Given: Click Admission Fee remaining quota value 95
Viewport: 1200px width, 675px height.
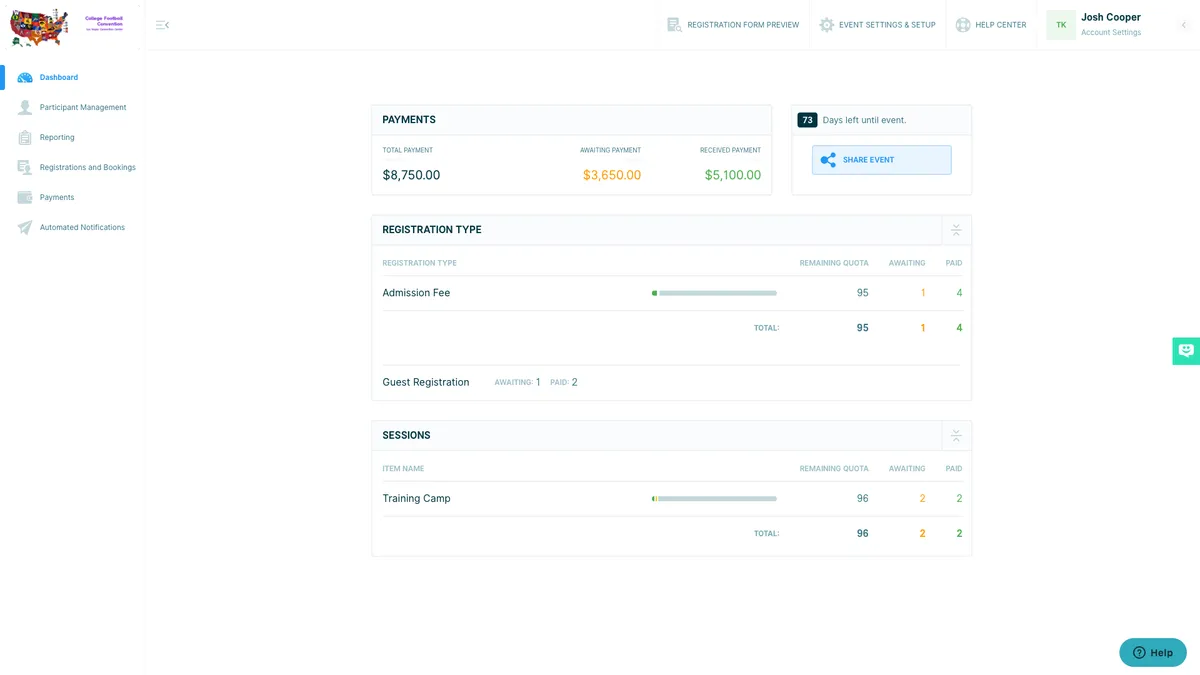Looking at the screenshot, I should click(862, 293).
